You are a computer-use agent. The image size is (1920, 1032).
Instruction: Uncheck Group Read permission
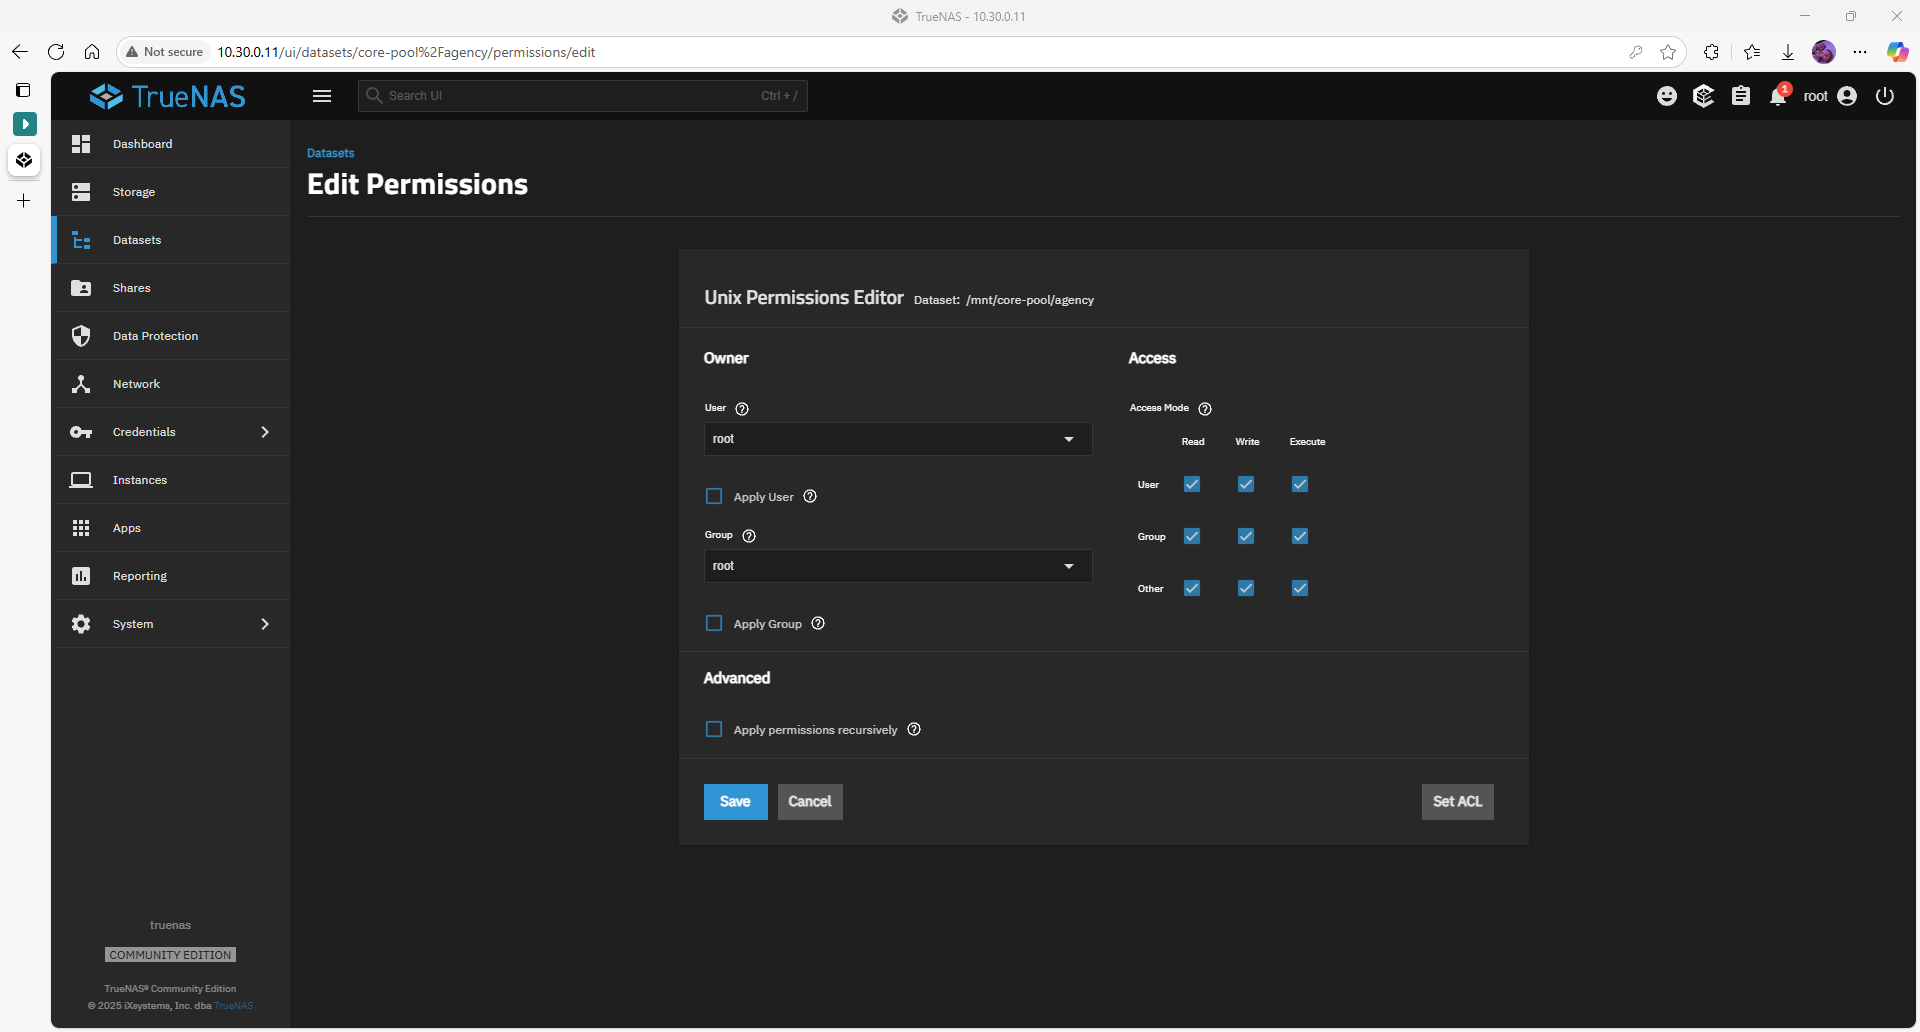point(1192,536)
